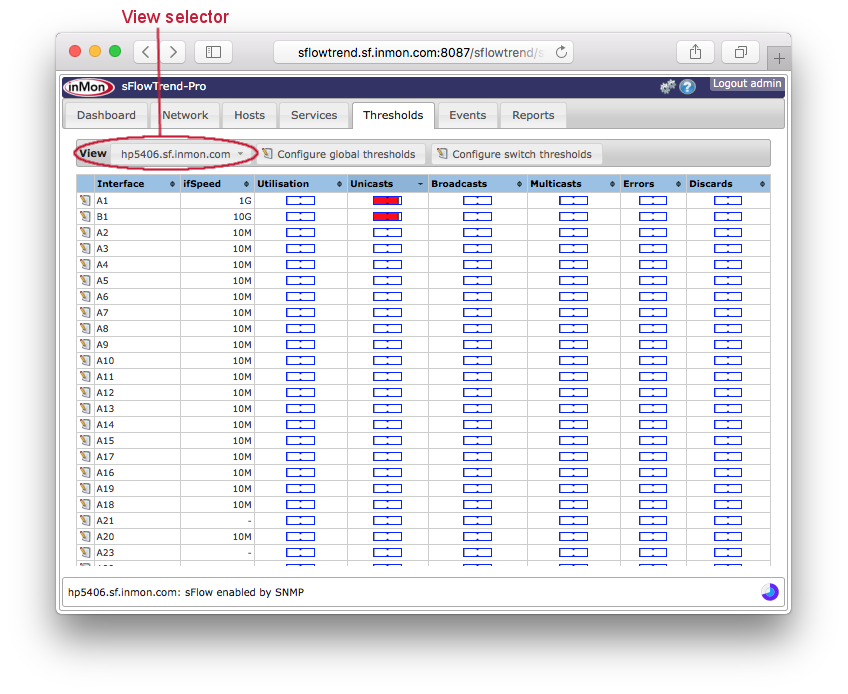Click the interface name A14
Image resolution: width=848 pixels, height=694 pixels.
tap(105, 425)
